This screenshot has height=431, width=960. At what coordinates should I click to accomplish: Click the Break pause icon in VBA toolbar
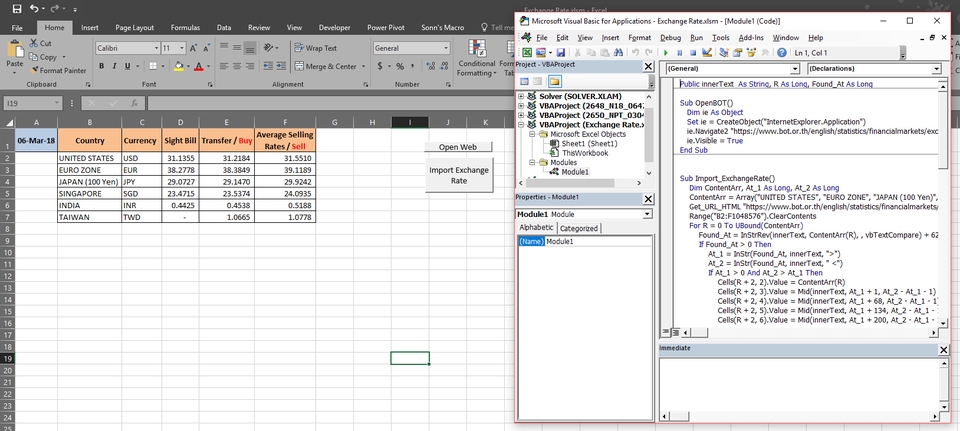pos(680,53)
